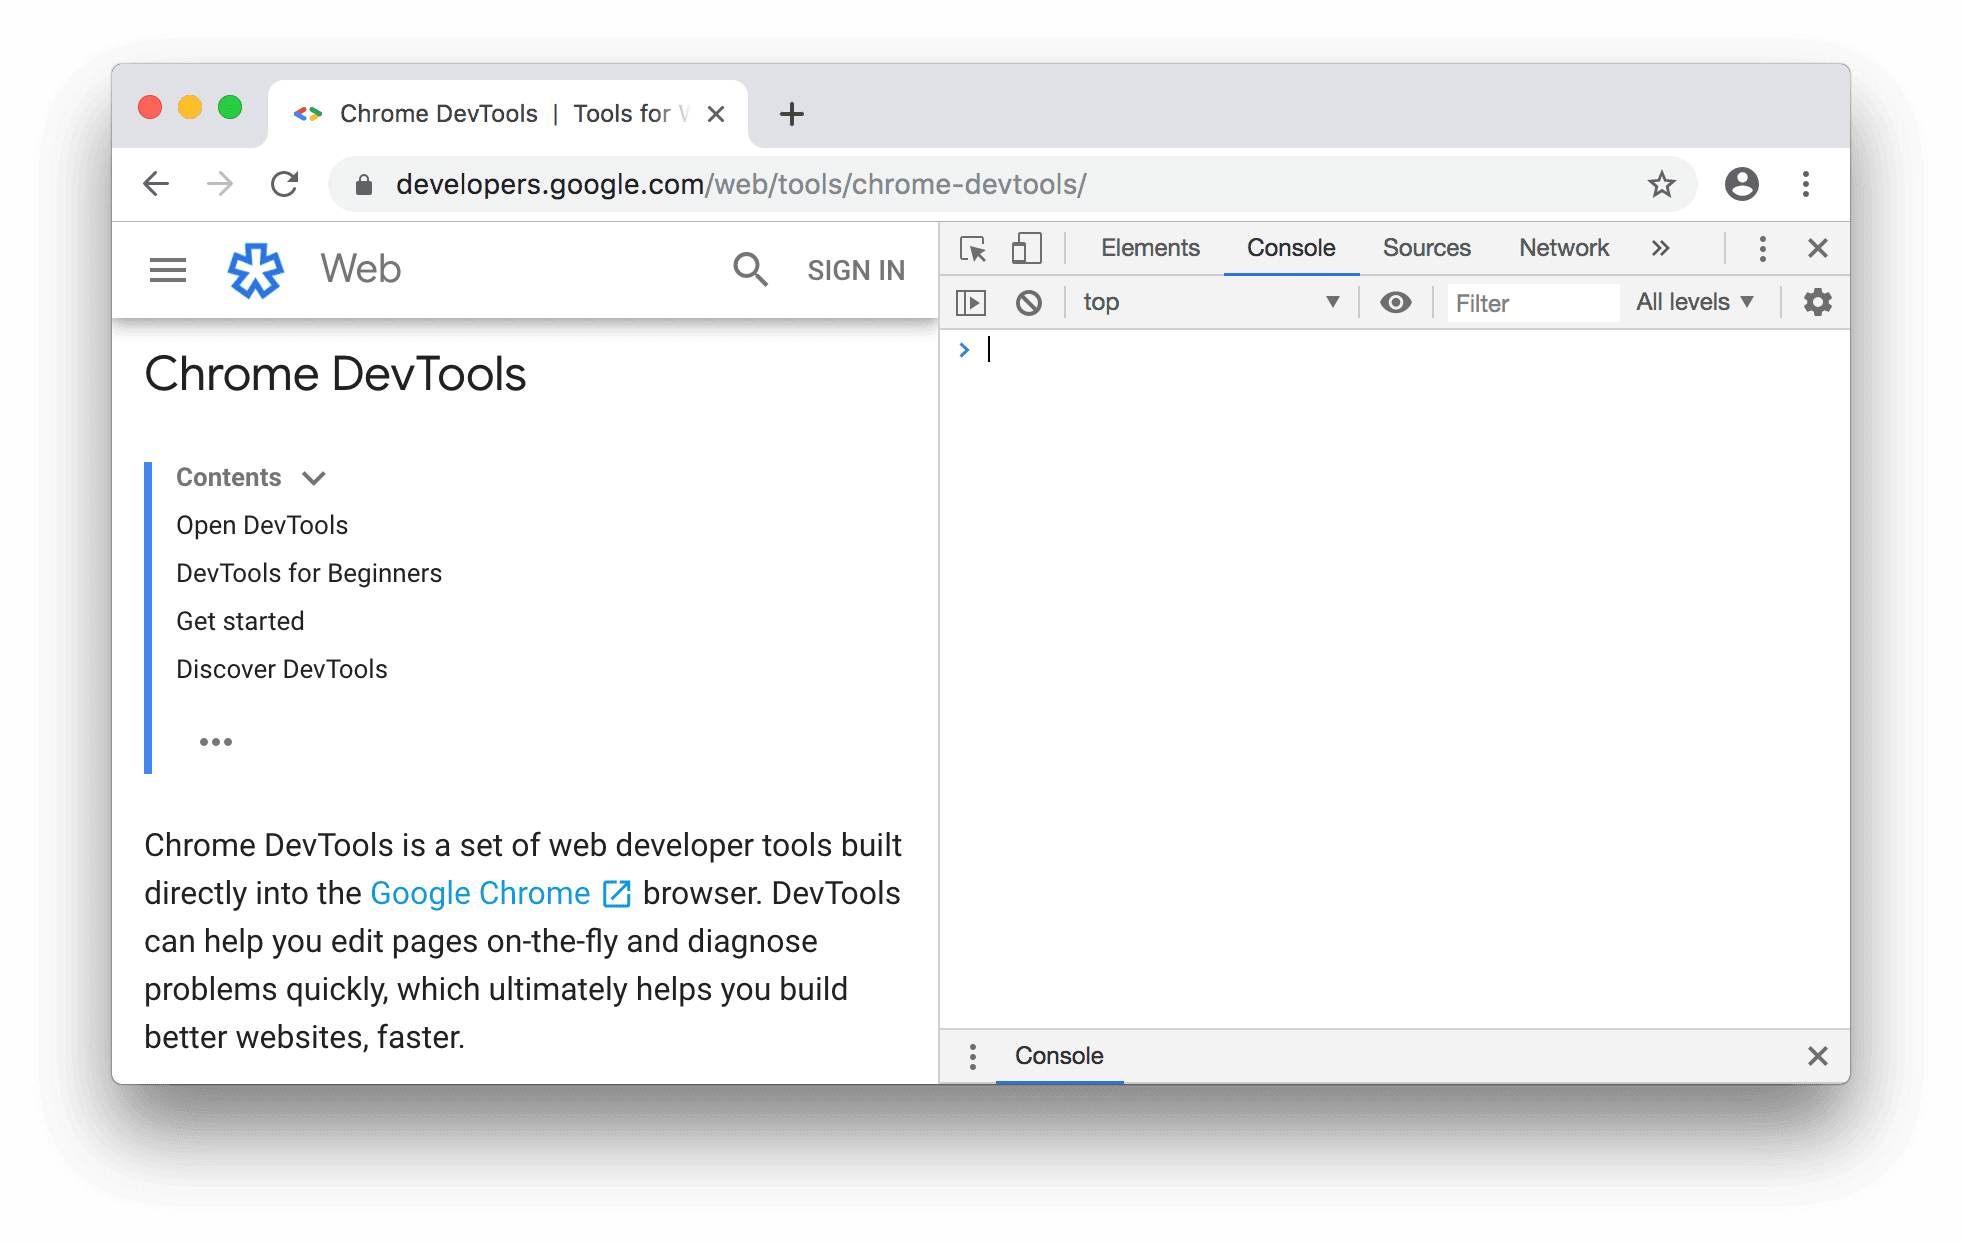This screenshot has width=1962, height=1244.
Task: Toggle visibility of live expressions eye
Action: pos(1396,300)
